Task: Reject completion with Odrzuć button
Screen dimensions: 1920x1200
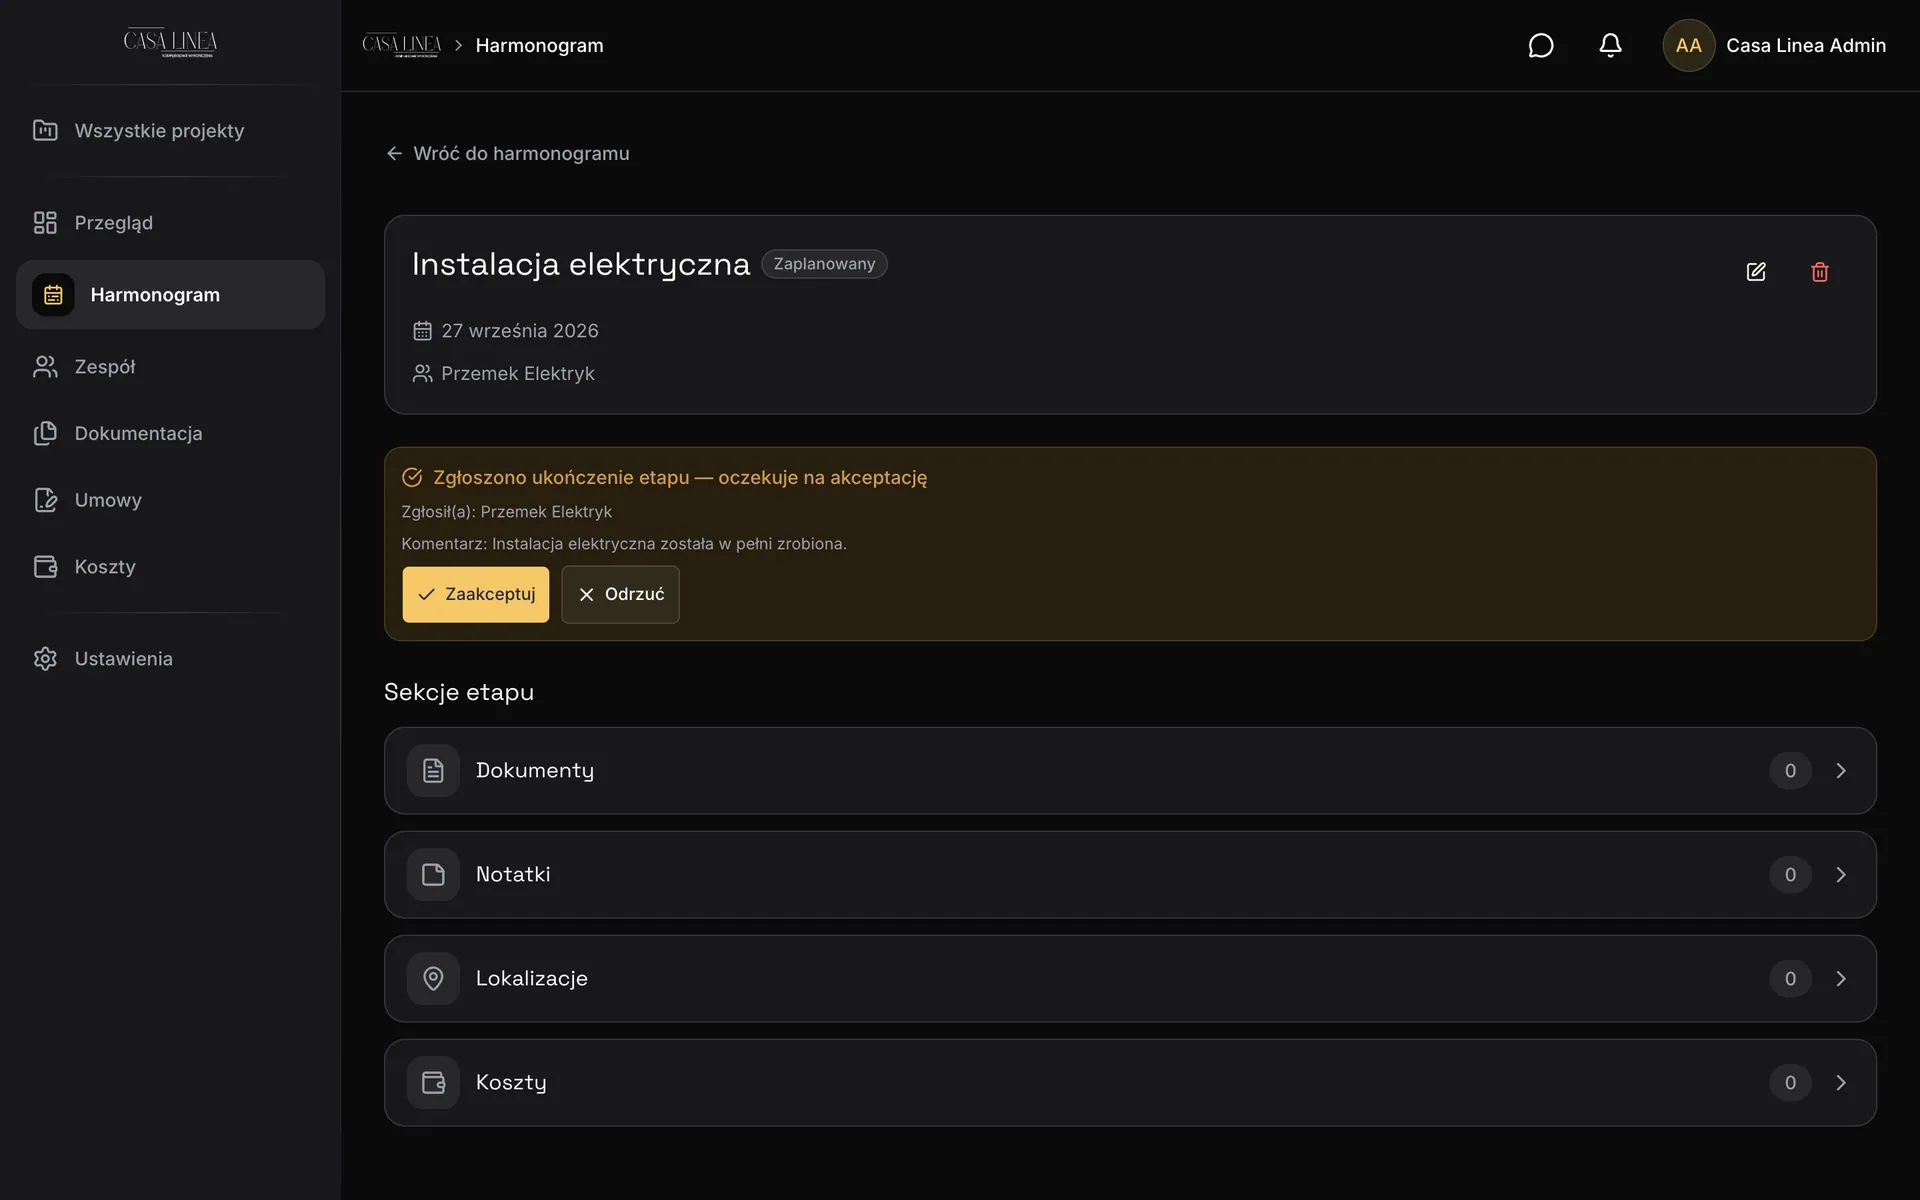Action: click(620, 594)
